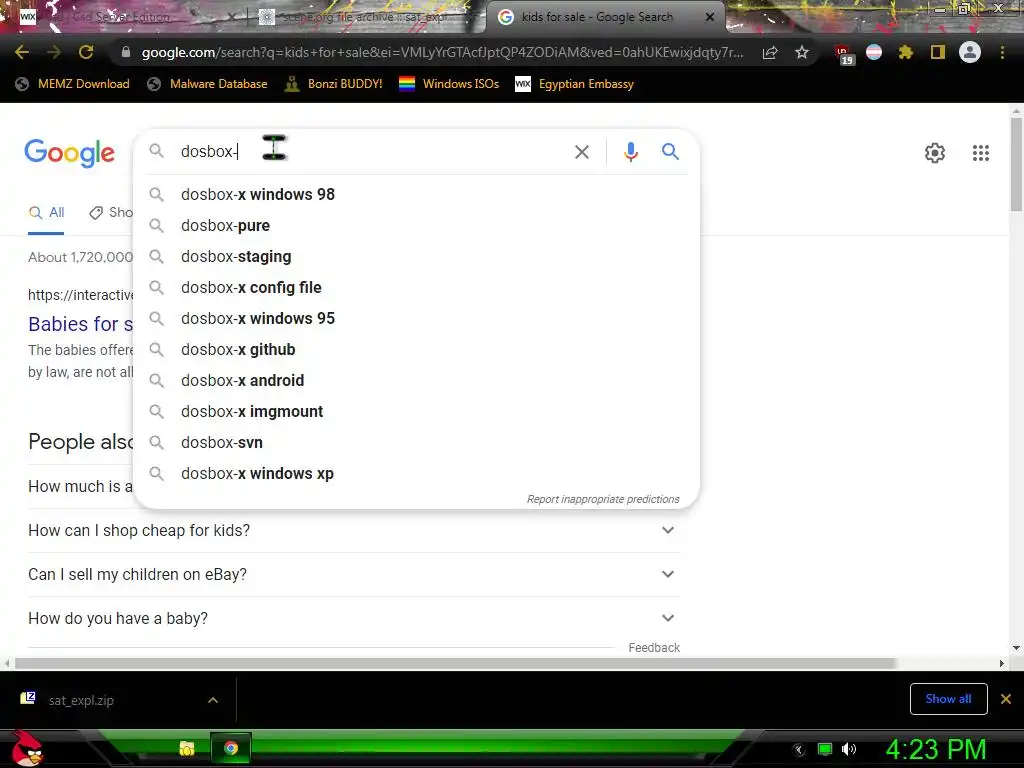This screenshot has height=768, width=1024.
Task: Start voice search with microphone icon
Action: 630,152
